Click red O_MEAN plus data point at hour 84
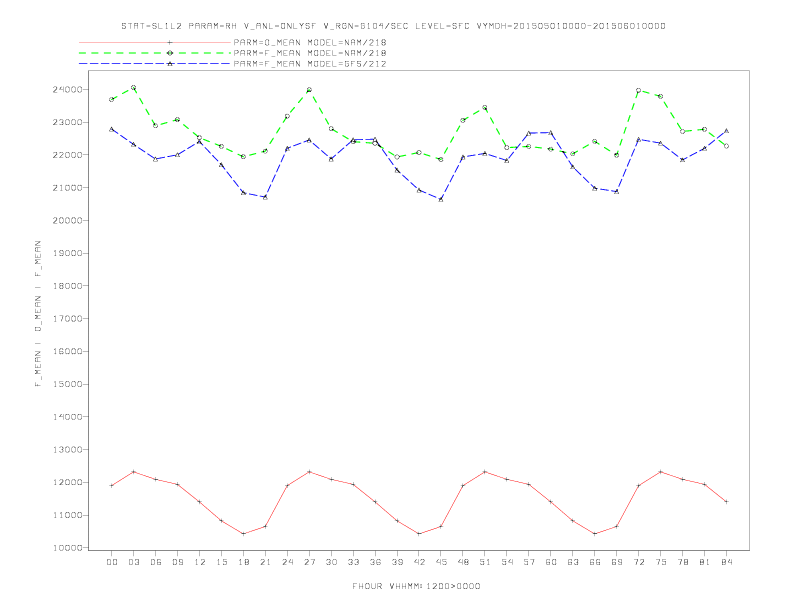The width and height of the screenshot is (792, 612). point(726,502)
